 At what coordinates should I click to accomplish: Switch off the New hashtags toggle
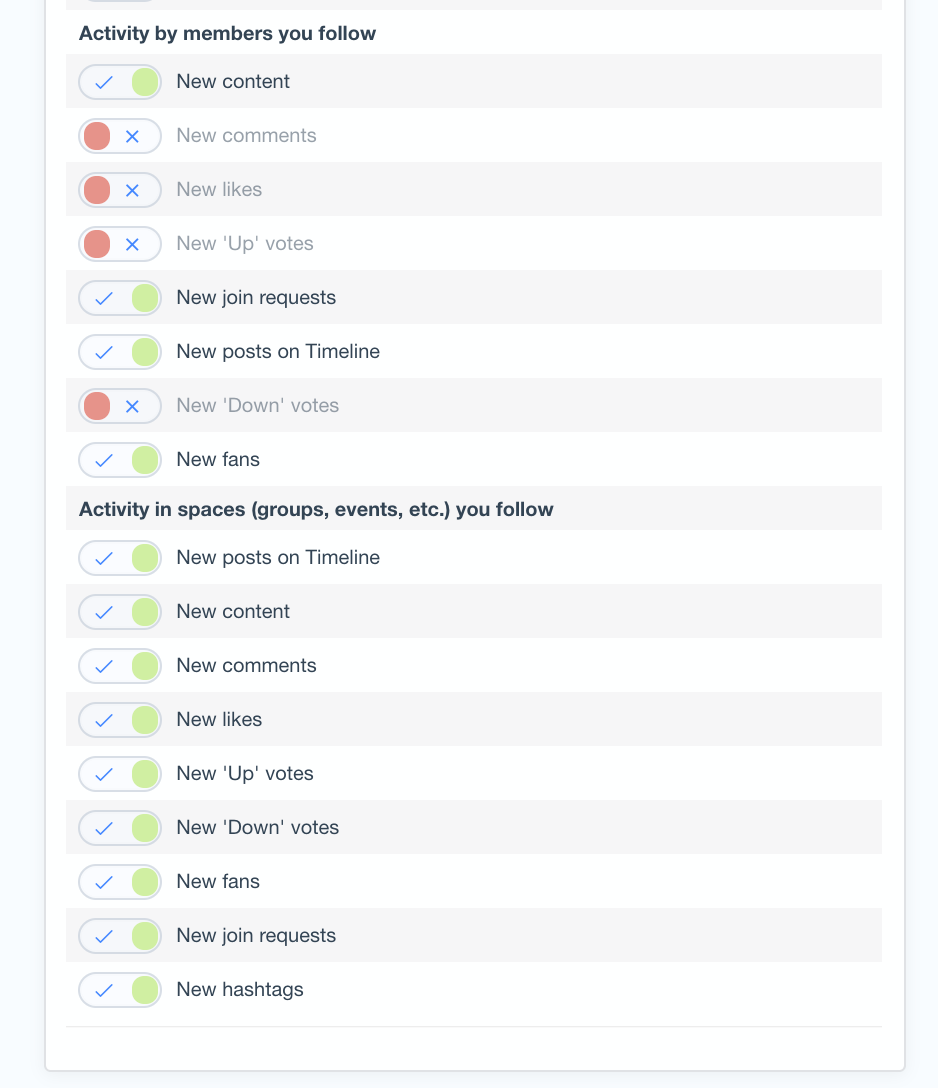(120, 990)
